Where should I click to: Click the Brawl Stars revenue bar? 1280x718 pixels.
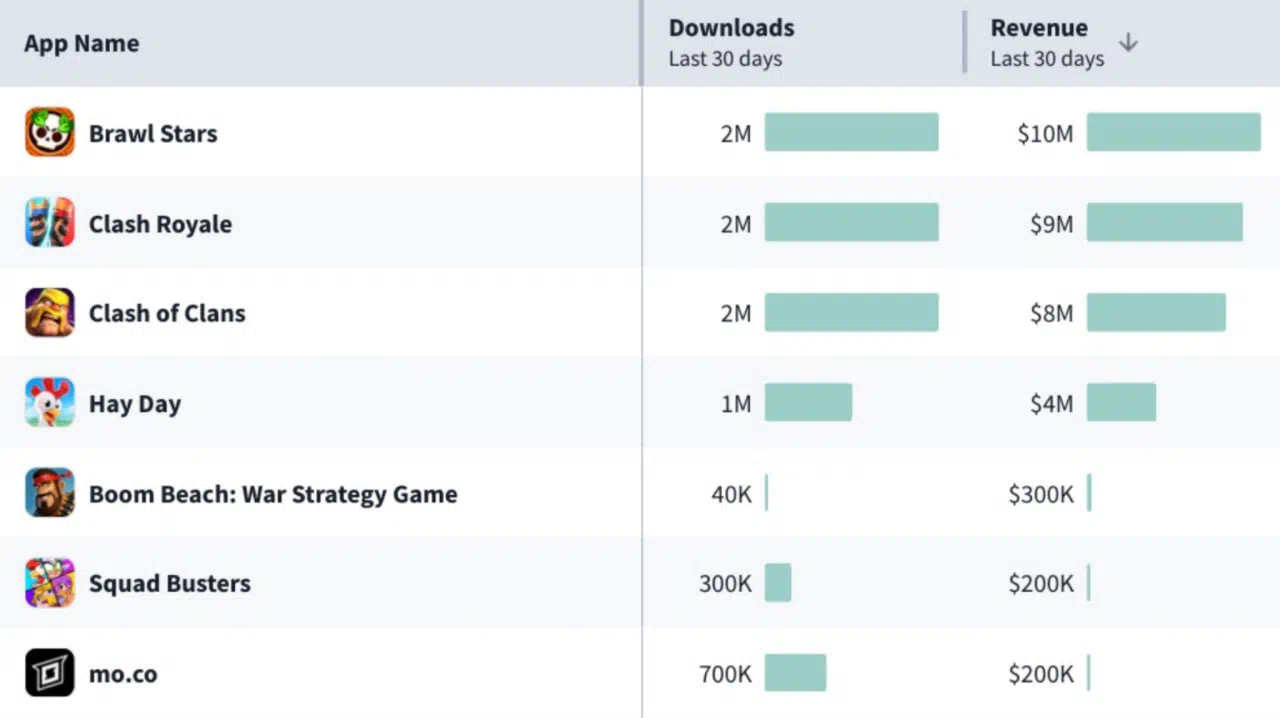pos(1174,132)
